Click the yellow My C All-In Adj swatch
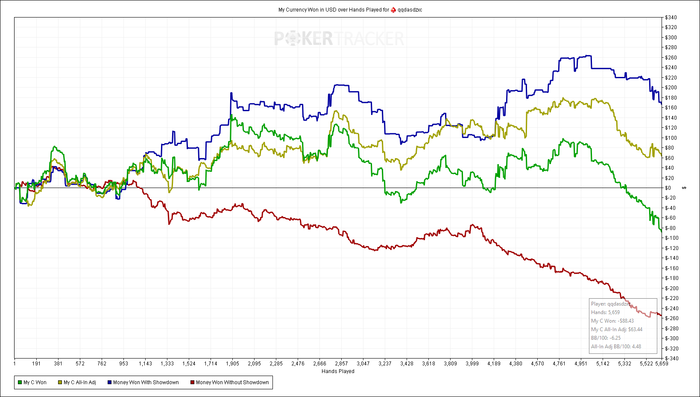Image resolution: width=700 pixels, height=397 pixels. click(x=60, y=382)
